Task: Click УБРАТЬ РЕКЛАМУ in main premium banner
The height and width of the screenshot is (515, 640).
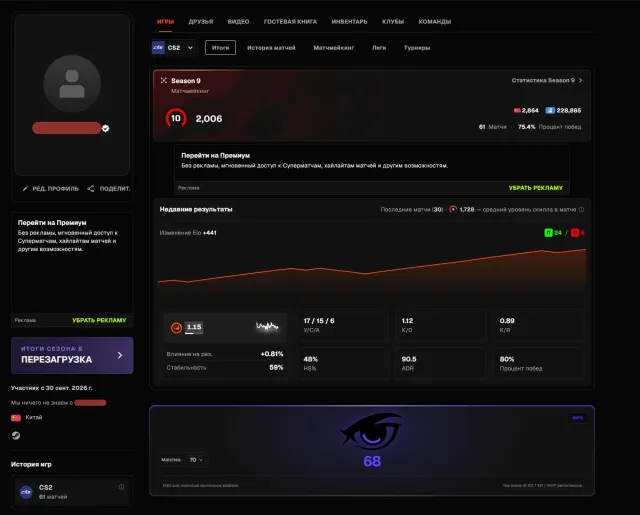Action: (536, 188)
